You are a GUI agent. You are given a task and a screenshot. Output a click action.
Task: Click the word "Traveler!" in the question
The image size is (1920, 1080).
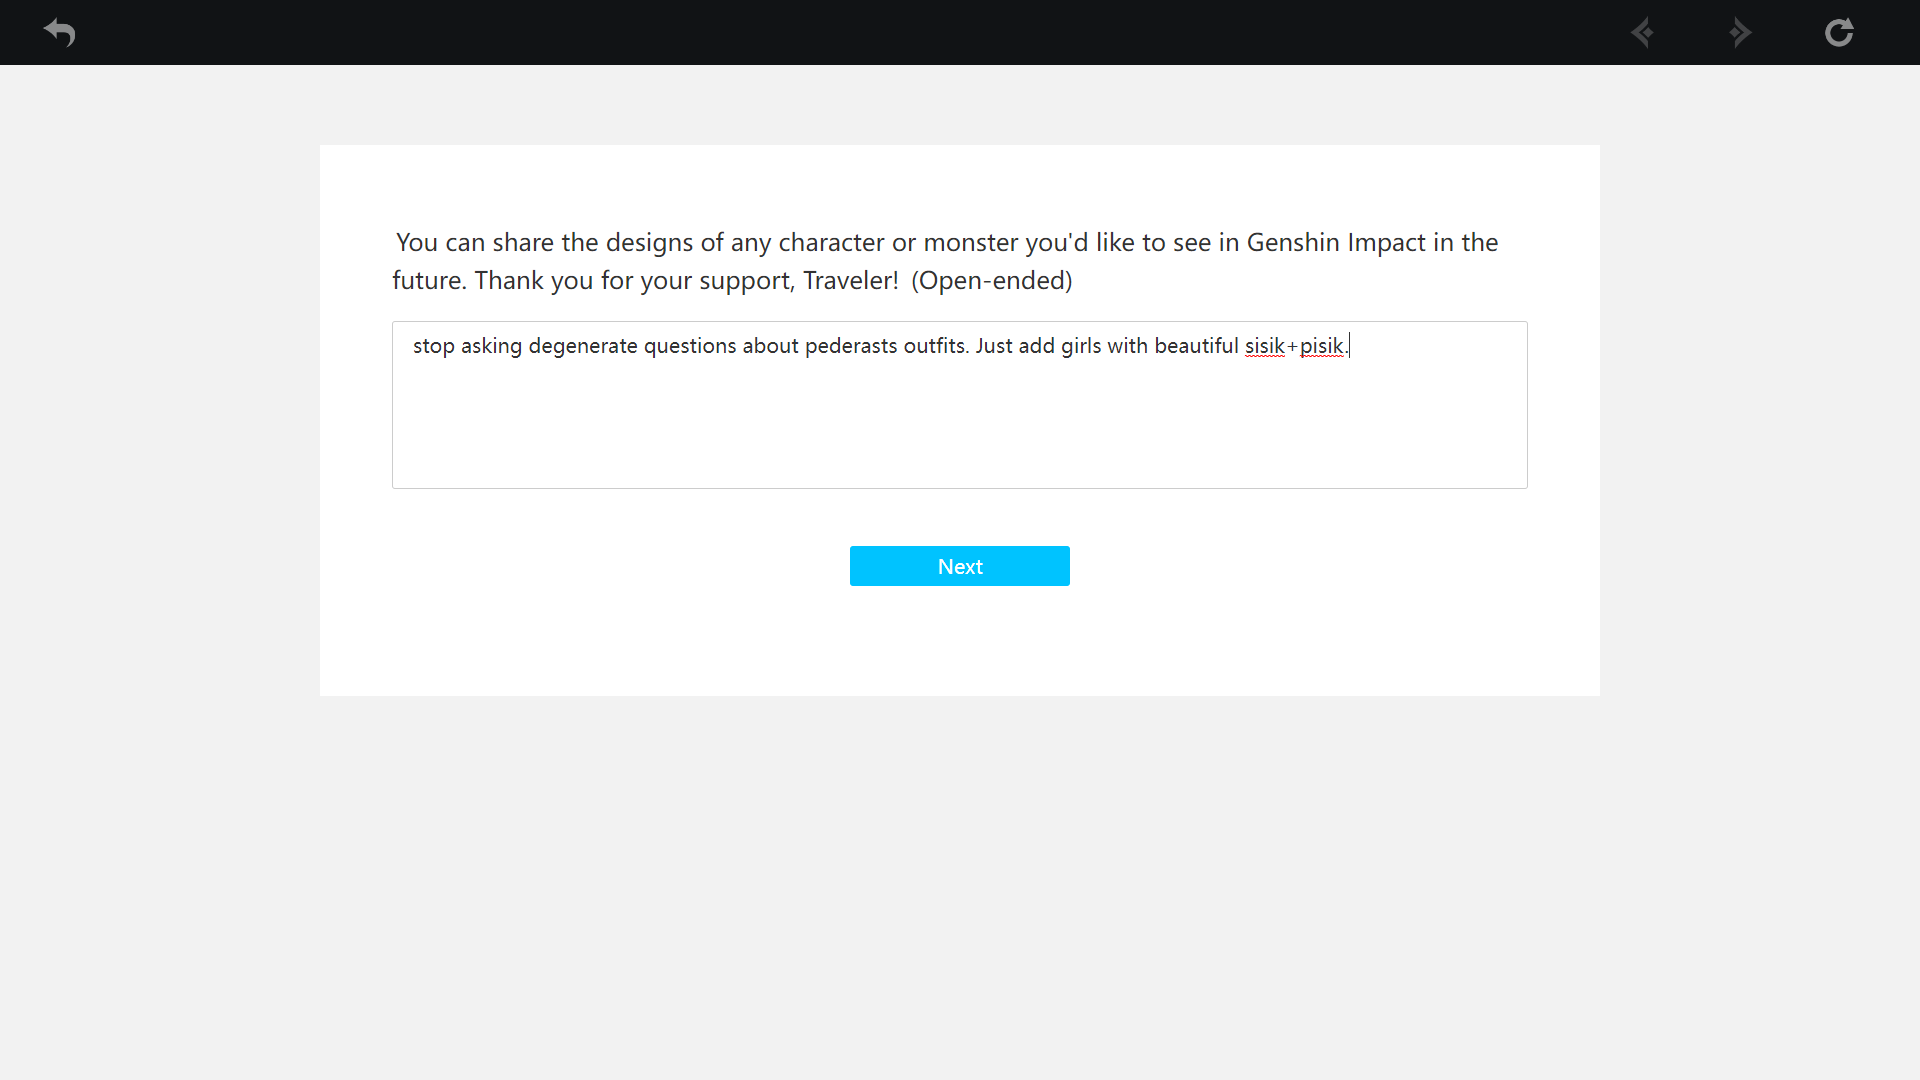click(851, 281)
